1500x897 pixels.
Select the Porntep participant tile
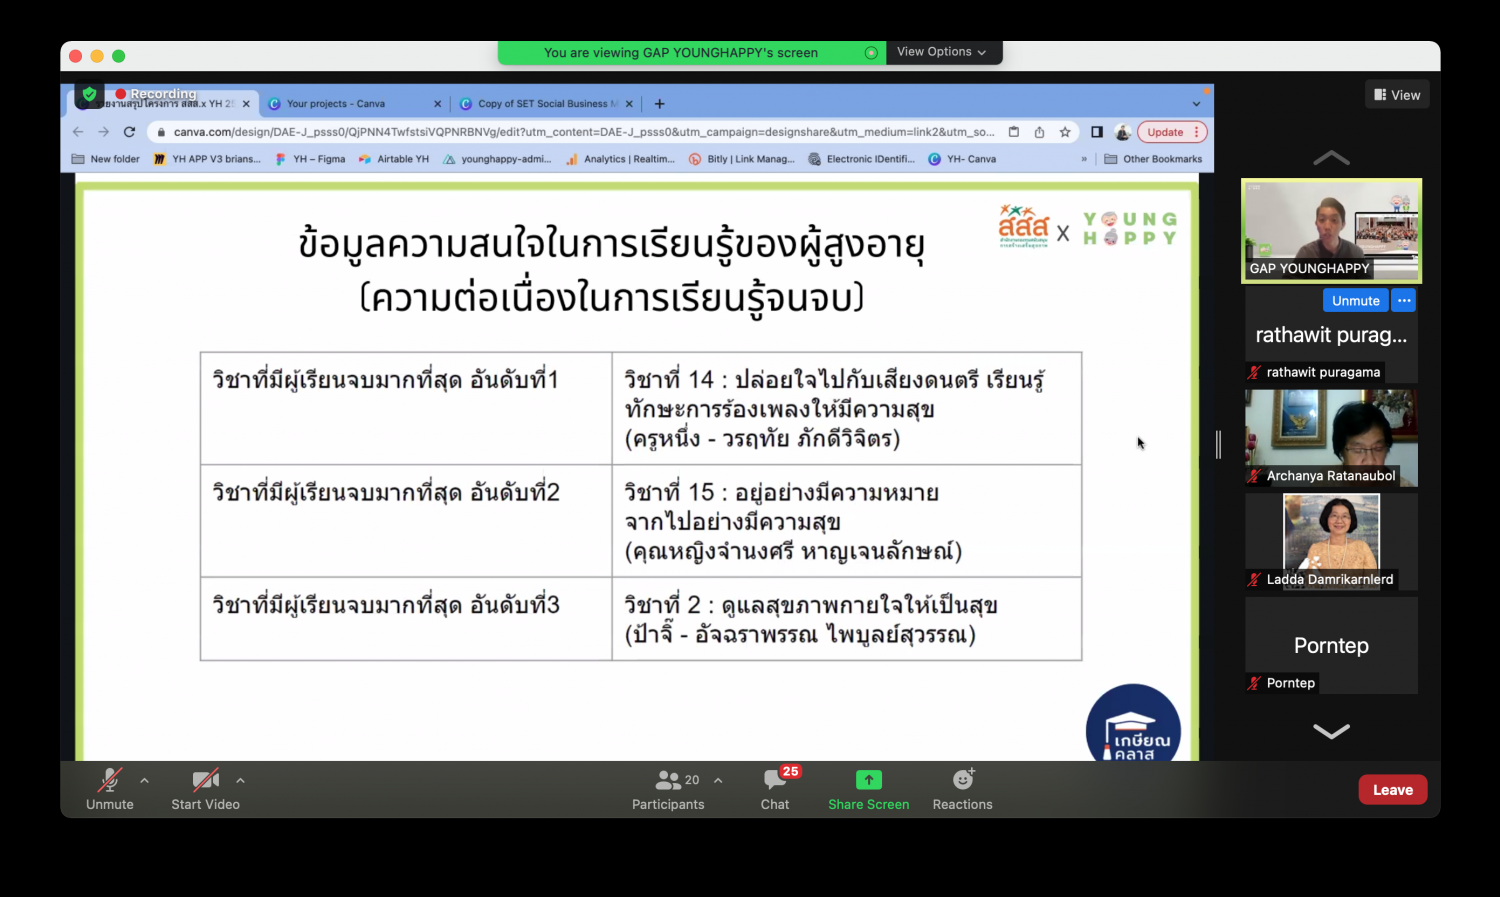point(1331,645)
